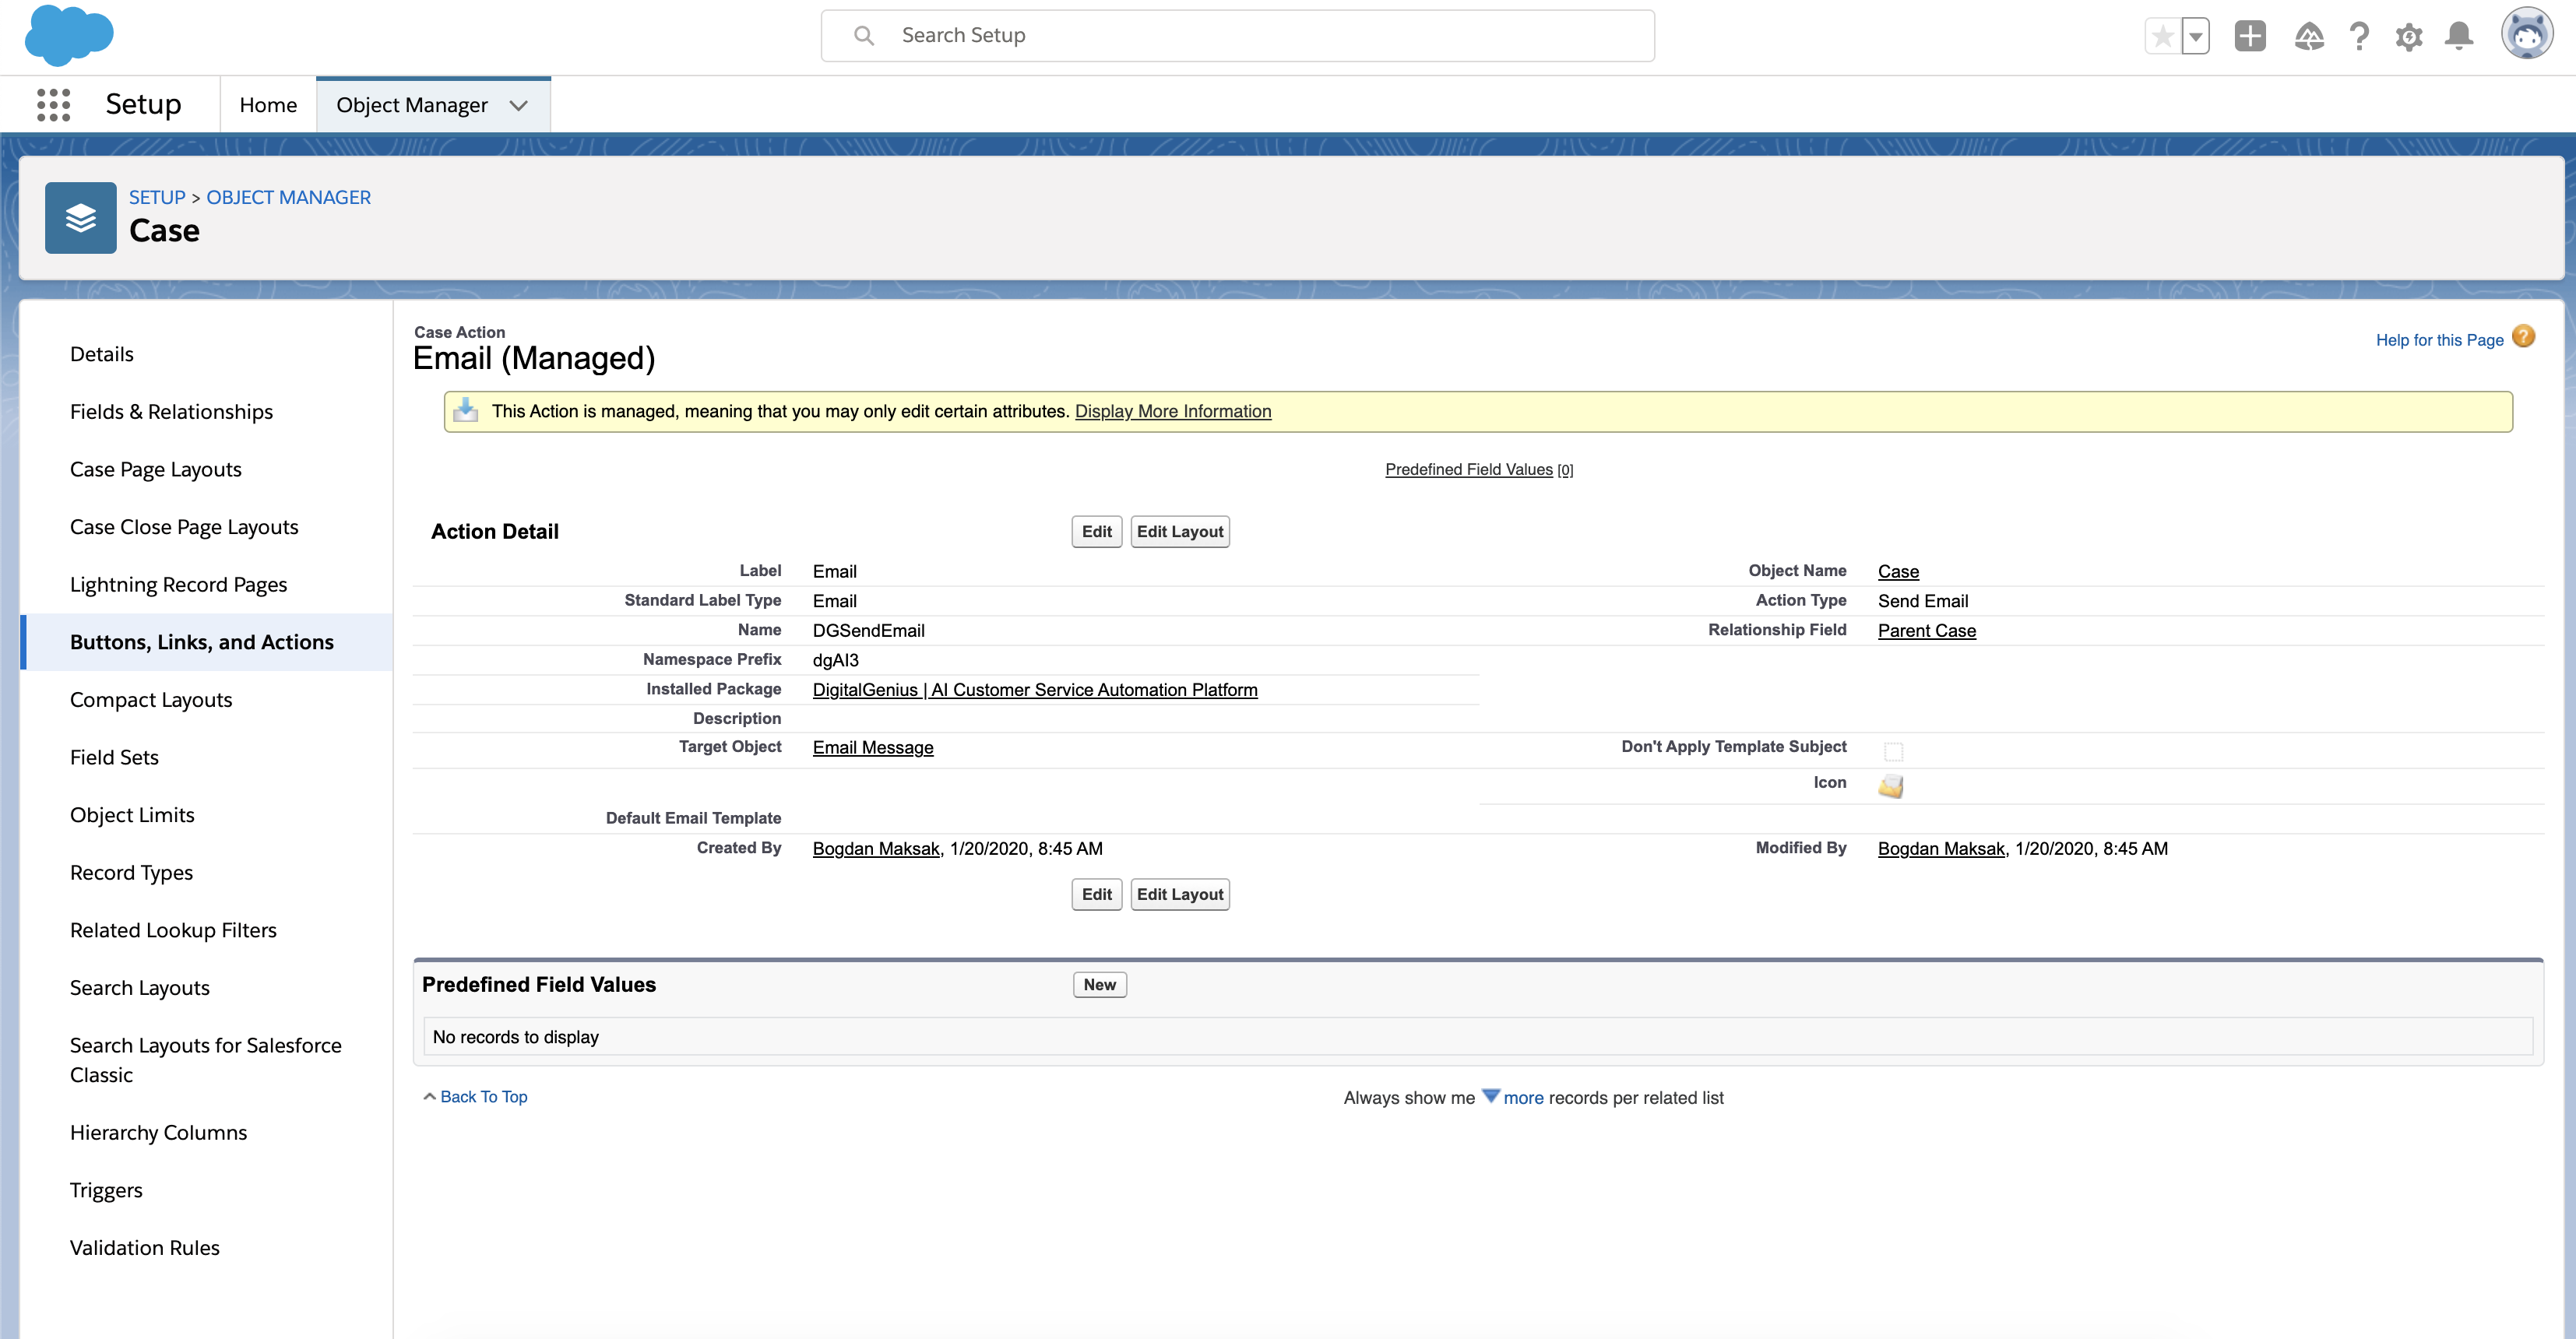This screenshot has height=1339, width=2576.
Task: Open Field Sets section
Action: (x=114, y=757)
